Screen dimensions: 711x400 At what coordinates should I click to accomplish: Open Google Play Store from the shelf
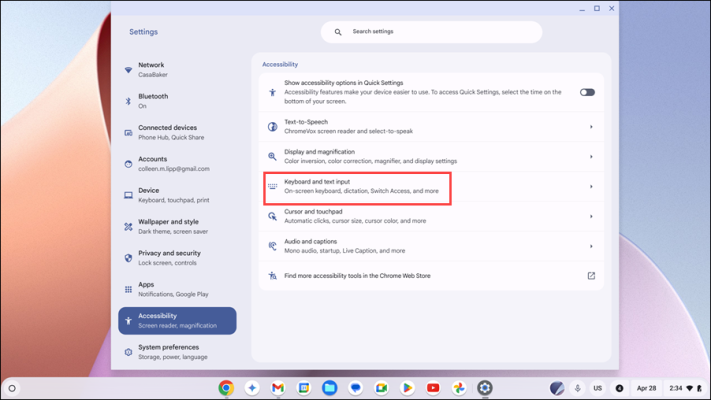pos(407,388)
